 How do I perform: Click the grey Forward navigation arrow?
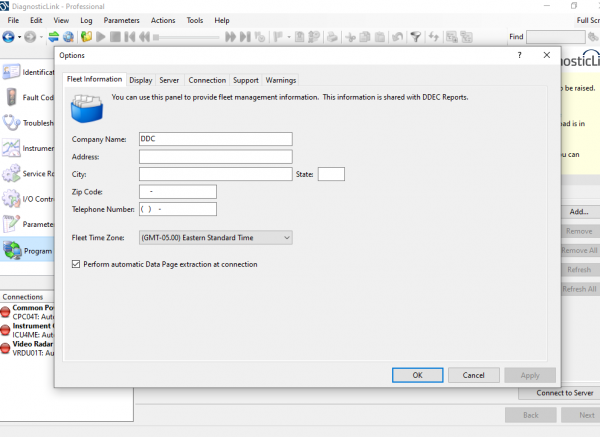pos(30,37)
